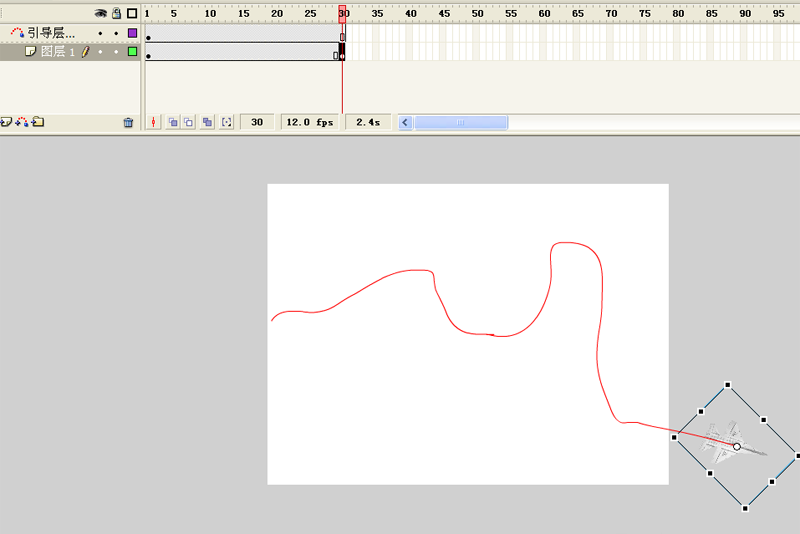
Task: Select the 引导层 guide layer name
Action: click(x=51, y=34)
